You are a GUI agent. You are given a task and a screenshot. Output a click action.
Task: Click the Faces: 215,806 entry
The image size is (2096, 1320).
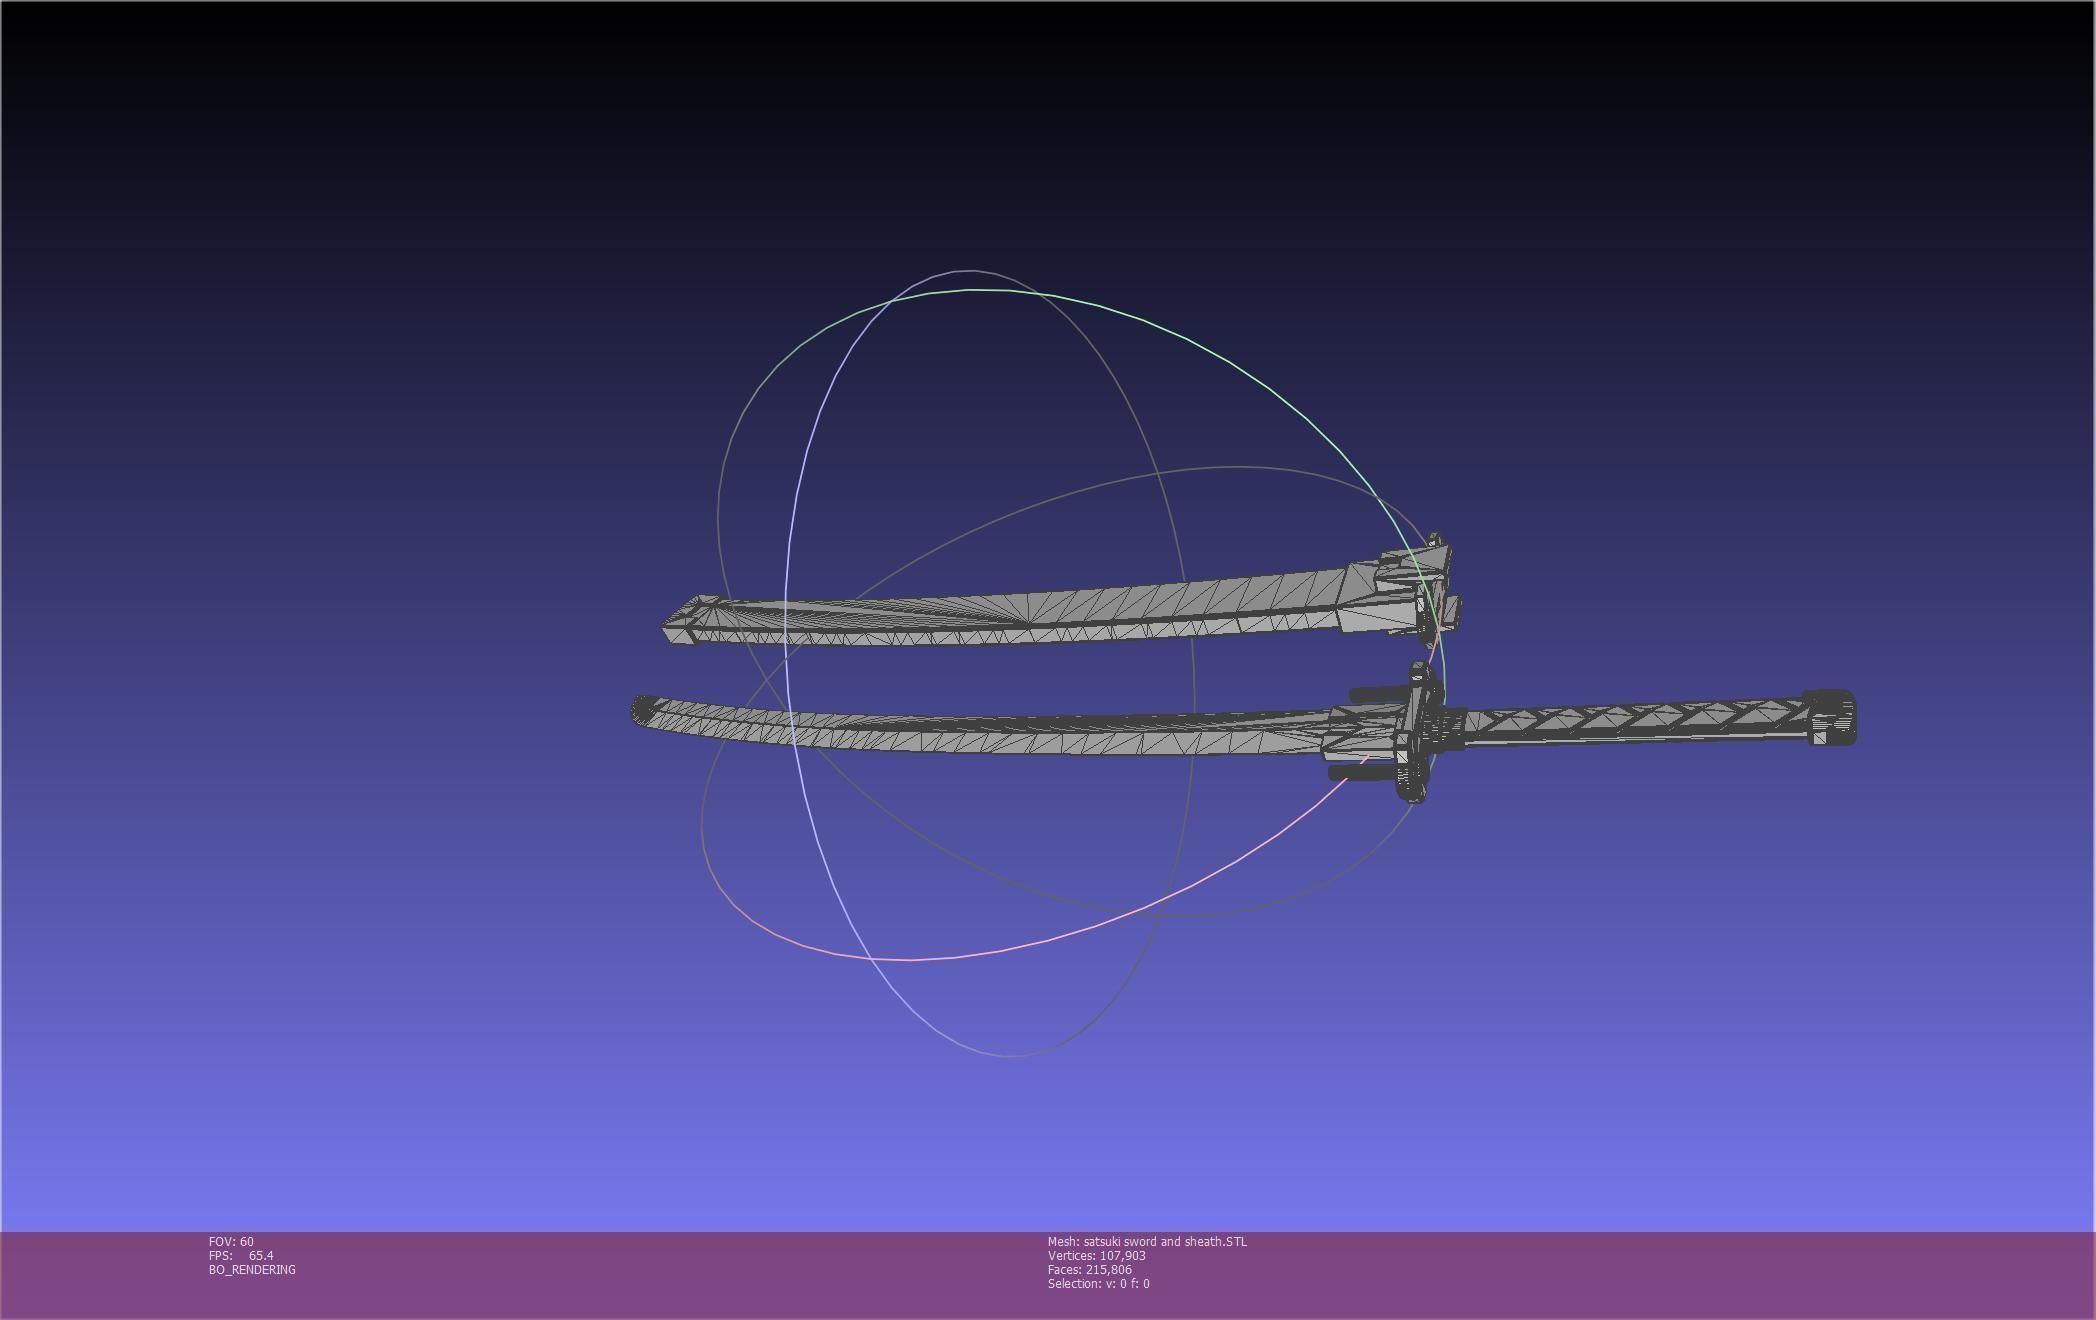pos(1089,1270)
